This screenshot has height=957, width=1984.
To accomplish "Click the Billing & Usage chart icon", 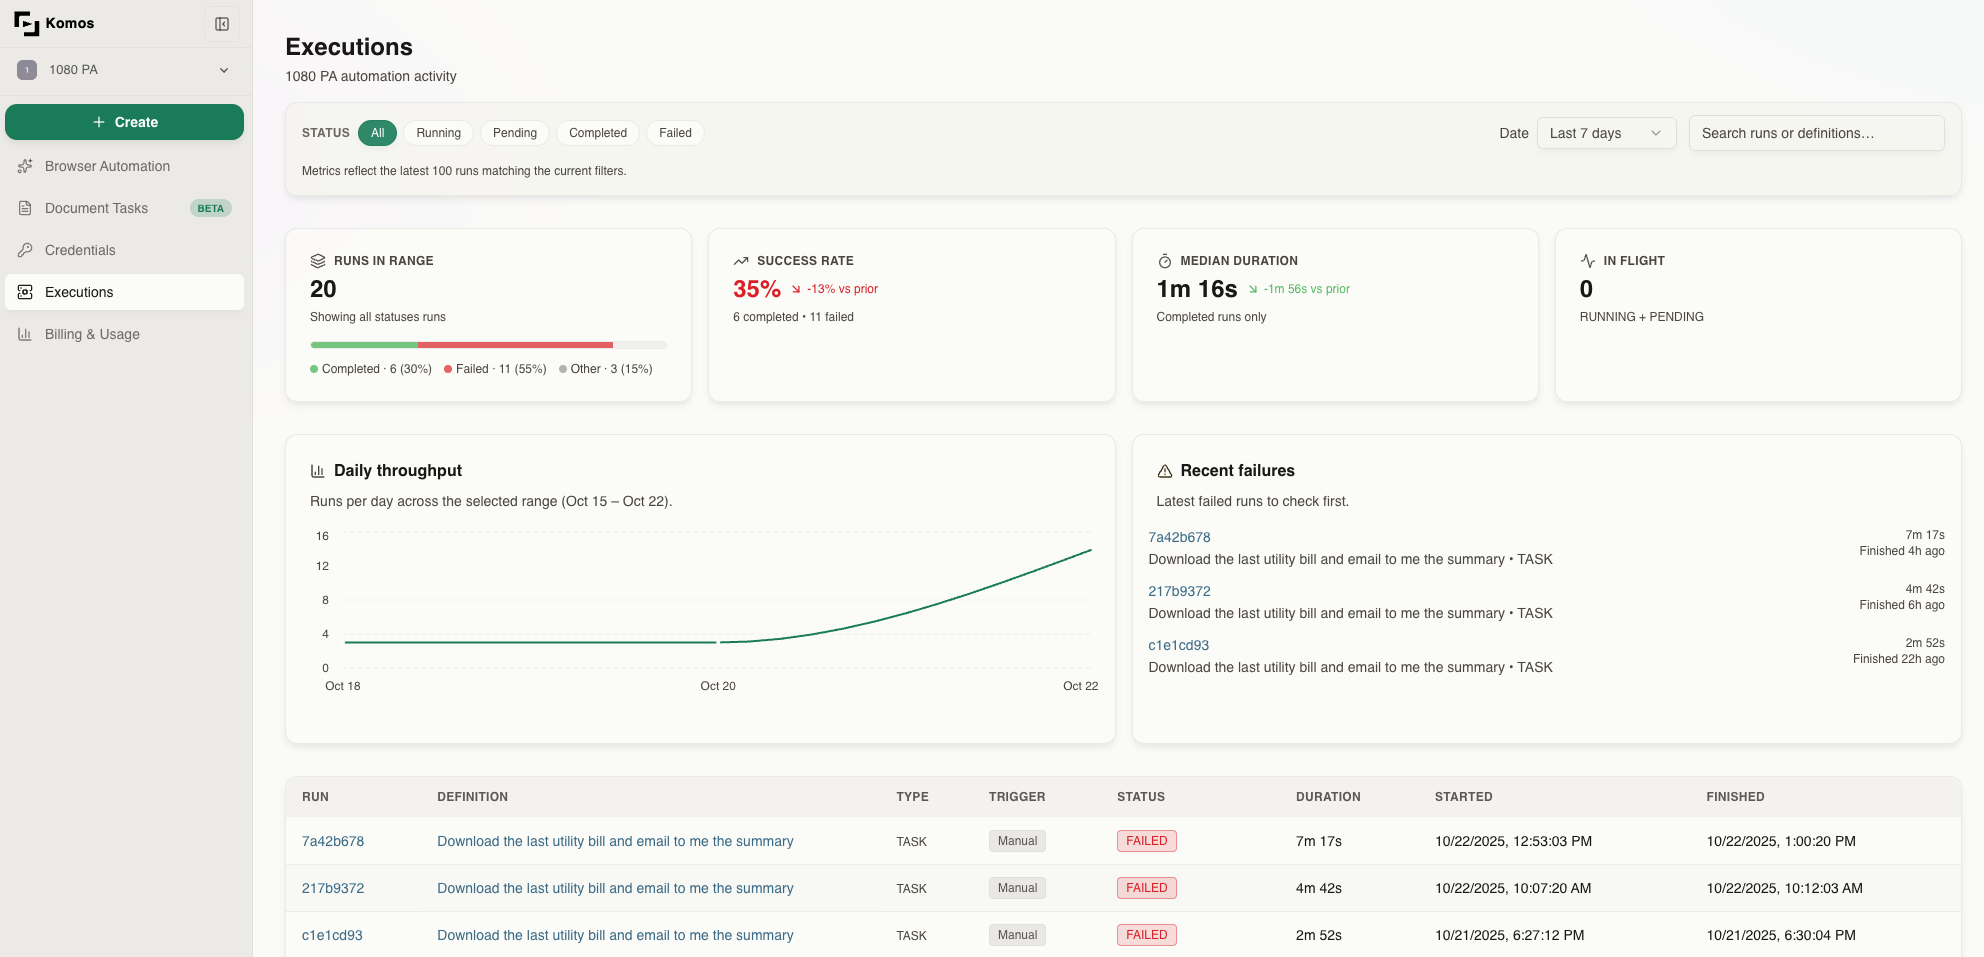I will pyautogui.click(x=25, y=334).
